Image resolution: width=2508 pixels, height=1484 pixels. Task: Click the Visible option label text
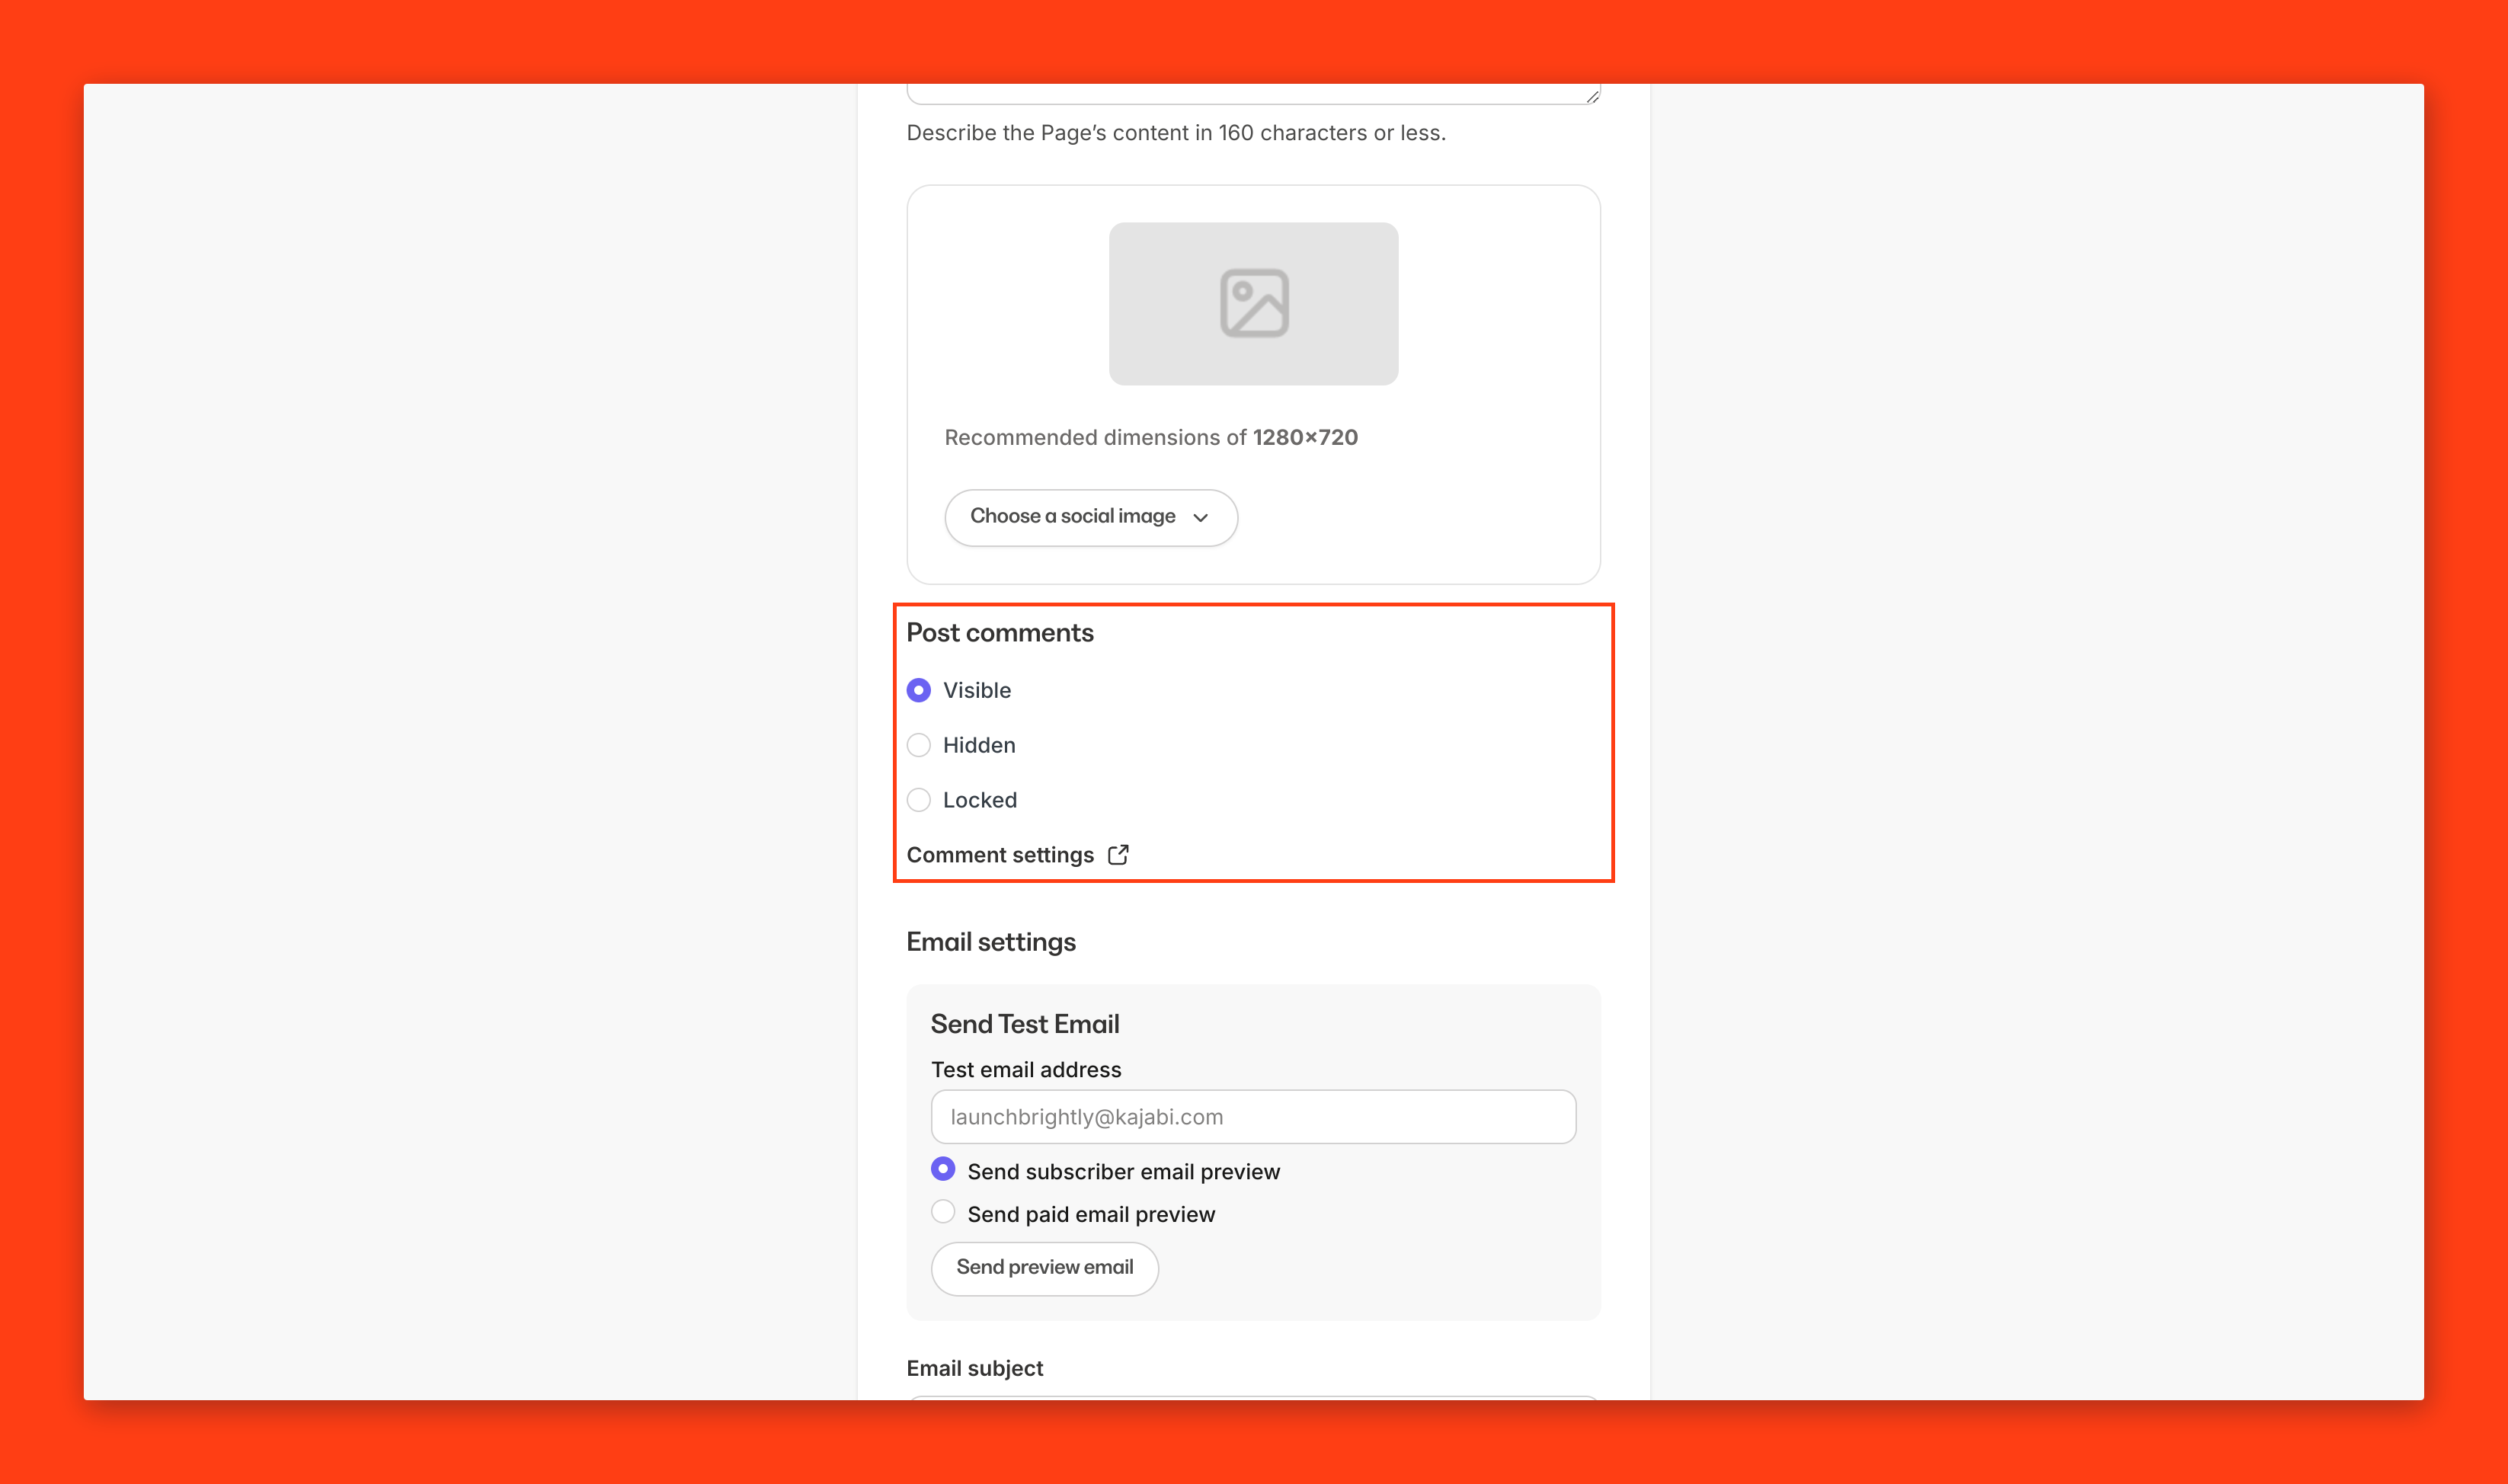click(977, 690)
